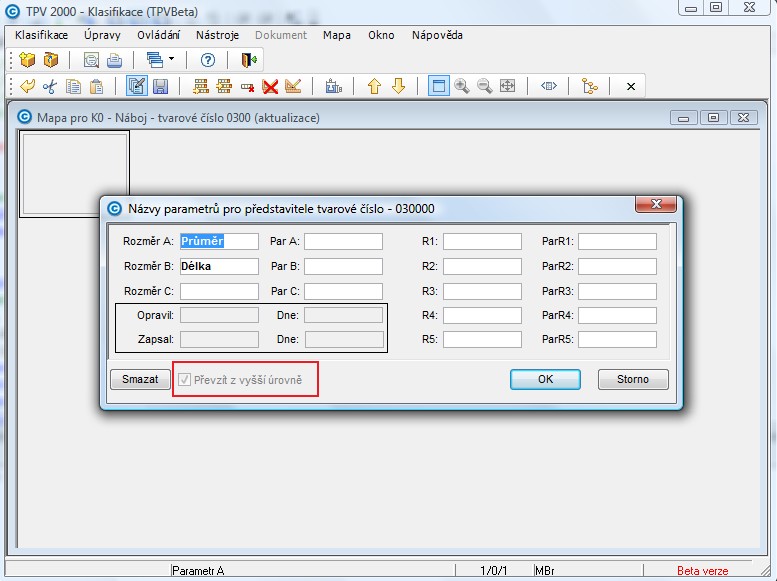Click the second orange insert-rows icon

(x=223, y=86)
